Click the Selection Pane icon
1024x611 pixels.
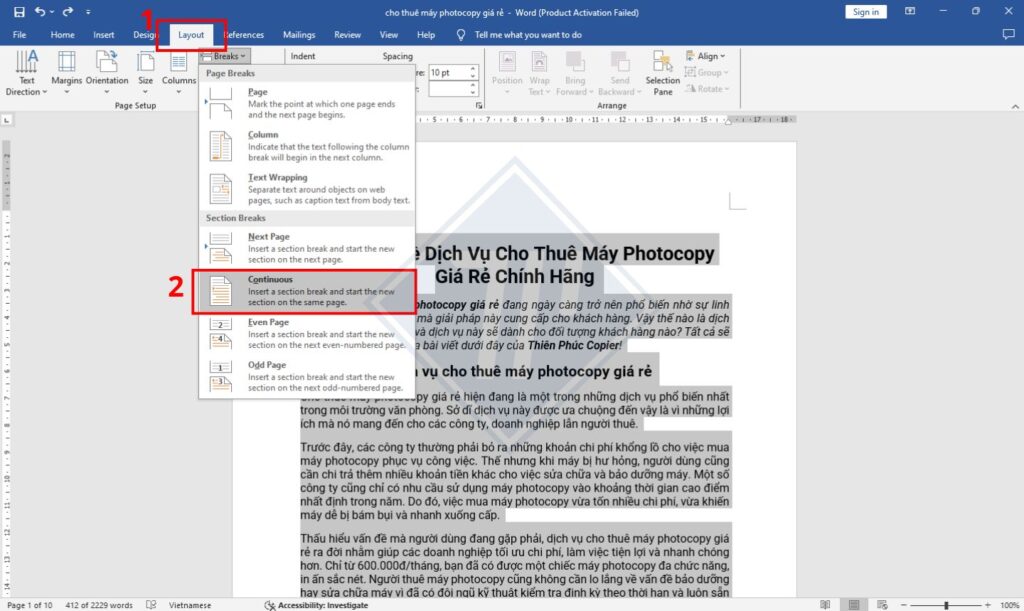663,74
